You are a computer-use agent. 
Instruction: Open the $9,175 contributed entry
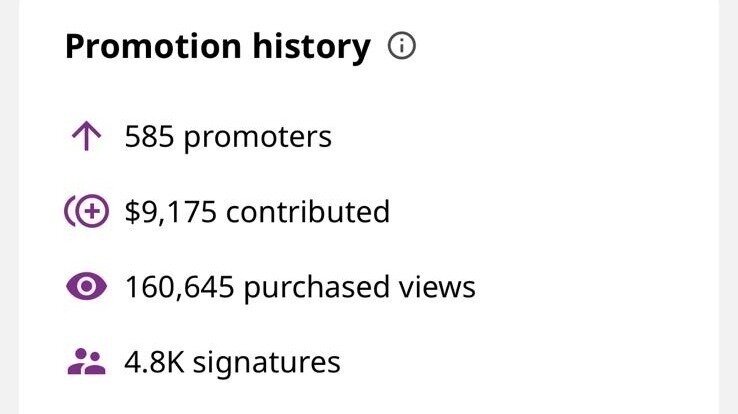click(x=257, y=212)
